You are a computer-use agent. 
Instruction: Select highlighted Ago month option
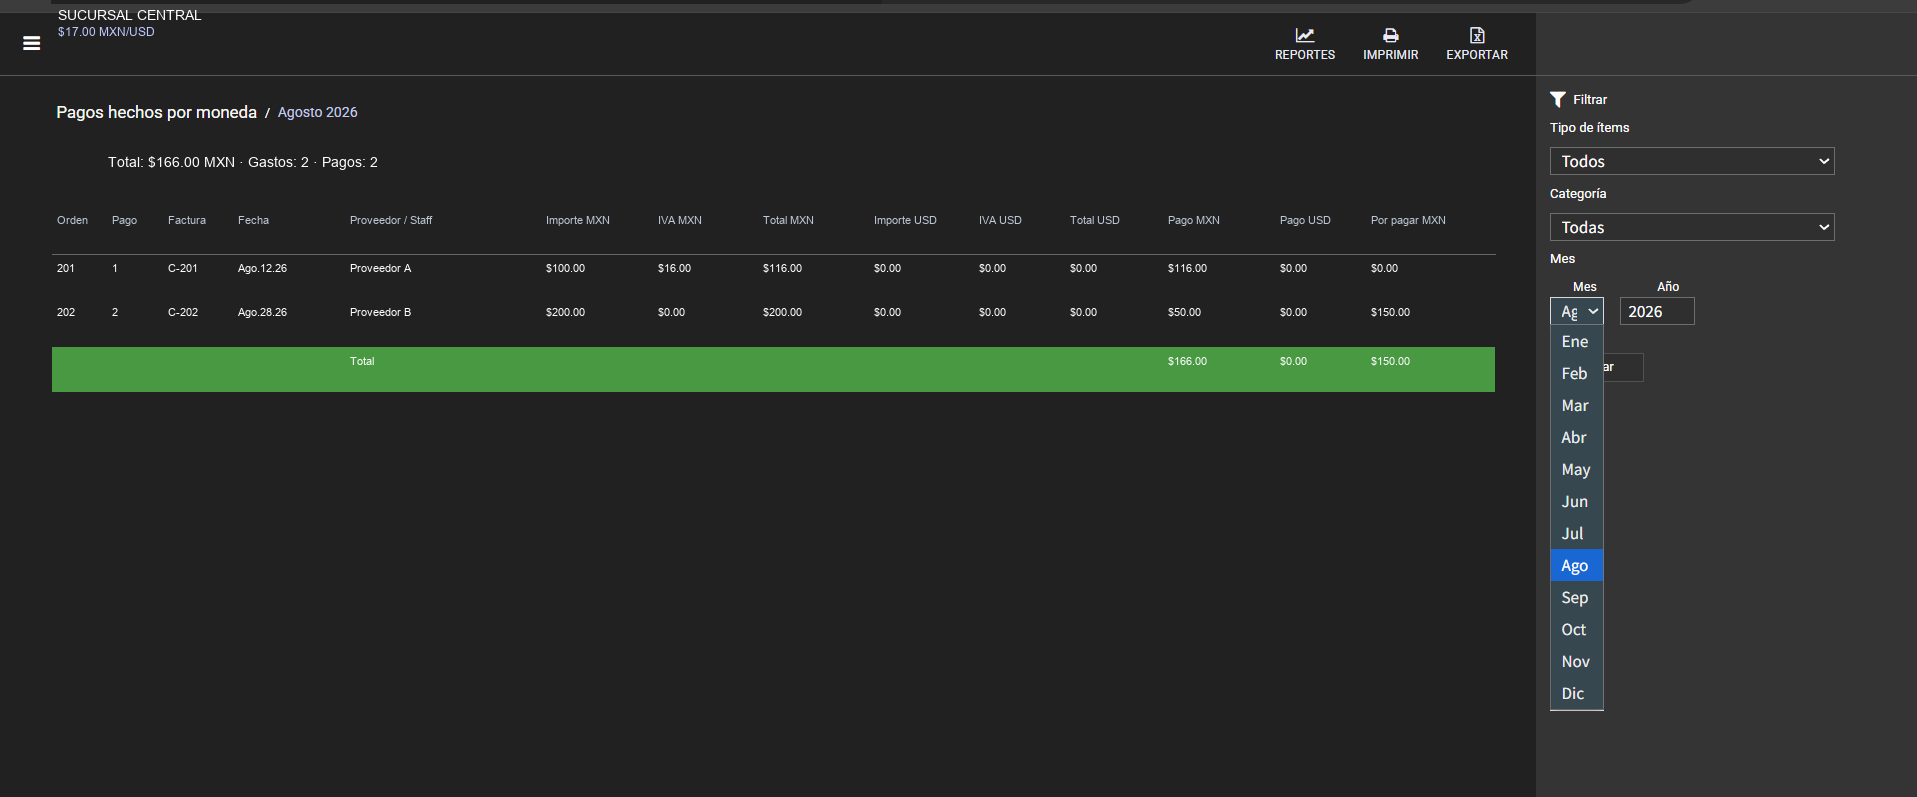(x=1577, y=566)
